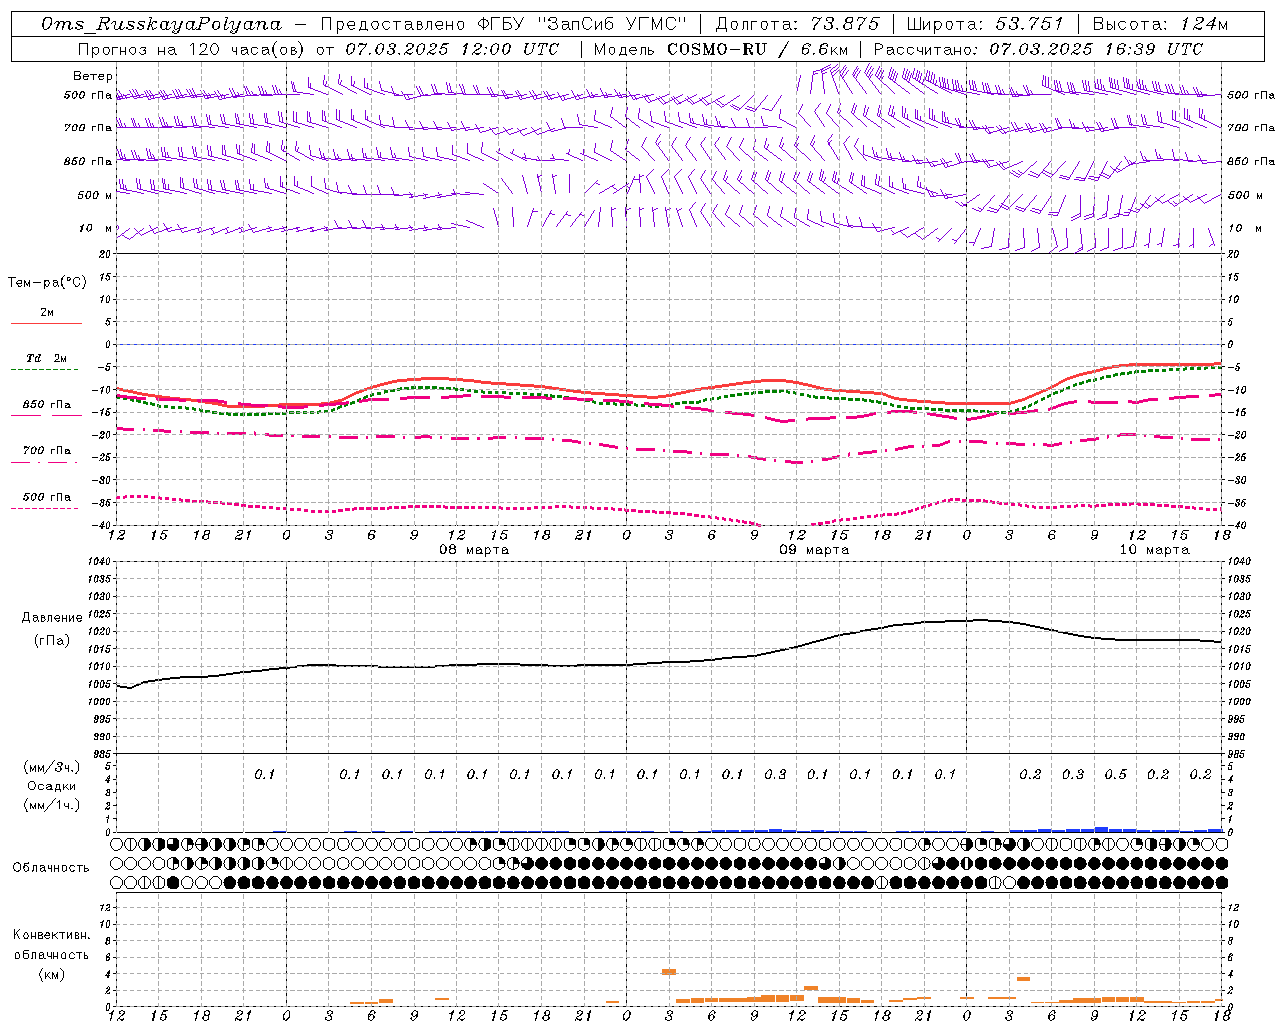Select the calculation time 07.03.2025 16:39 UTC
The height and width of the screenshot is (1024, 1280).
coord(1096,49)
